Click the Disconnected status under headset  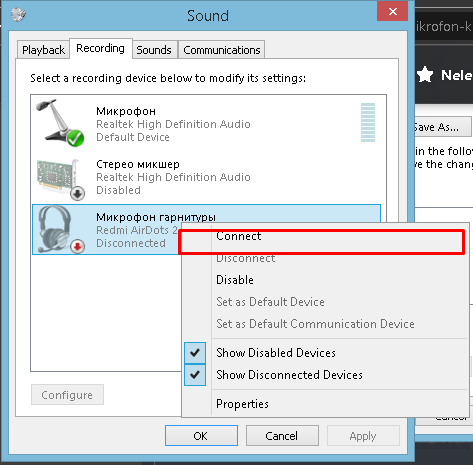click(x=131, y=243)
